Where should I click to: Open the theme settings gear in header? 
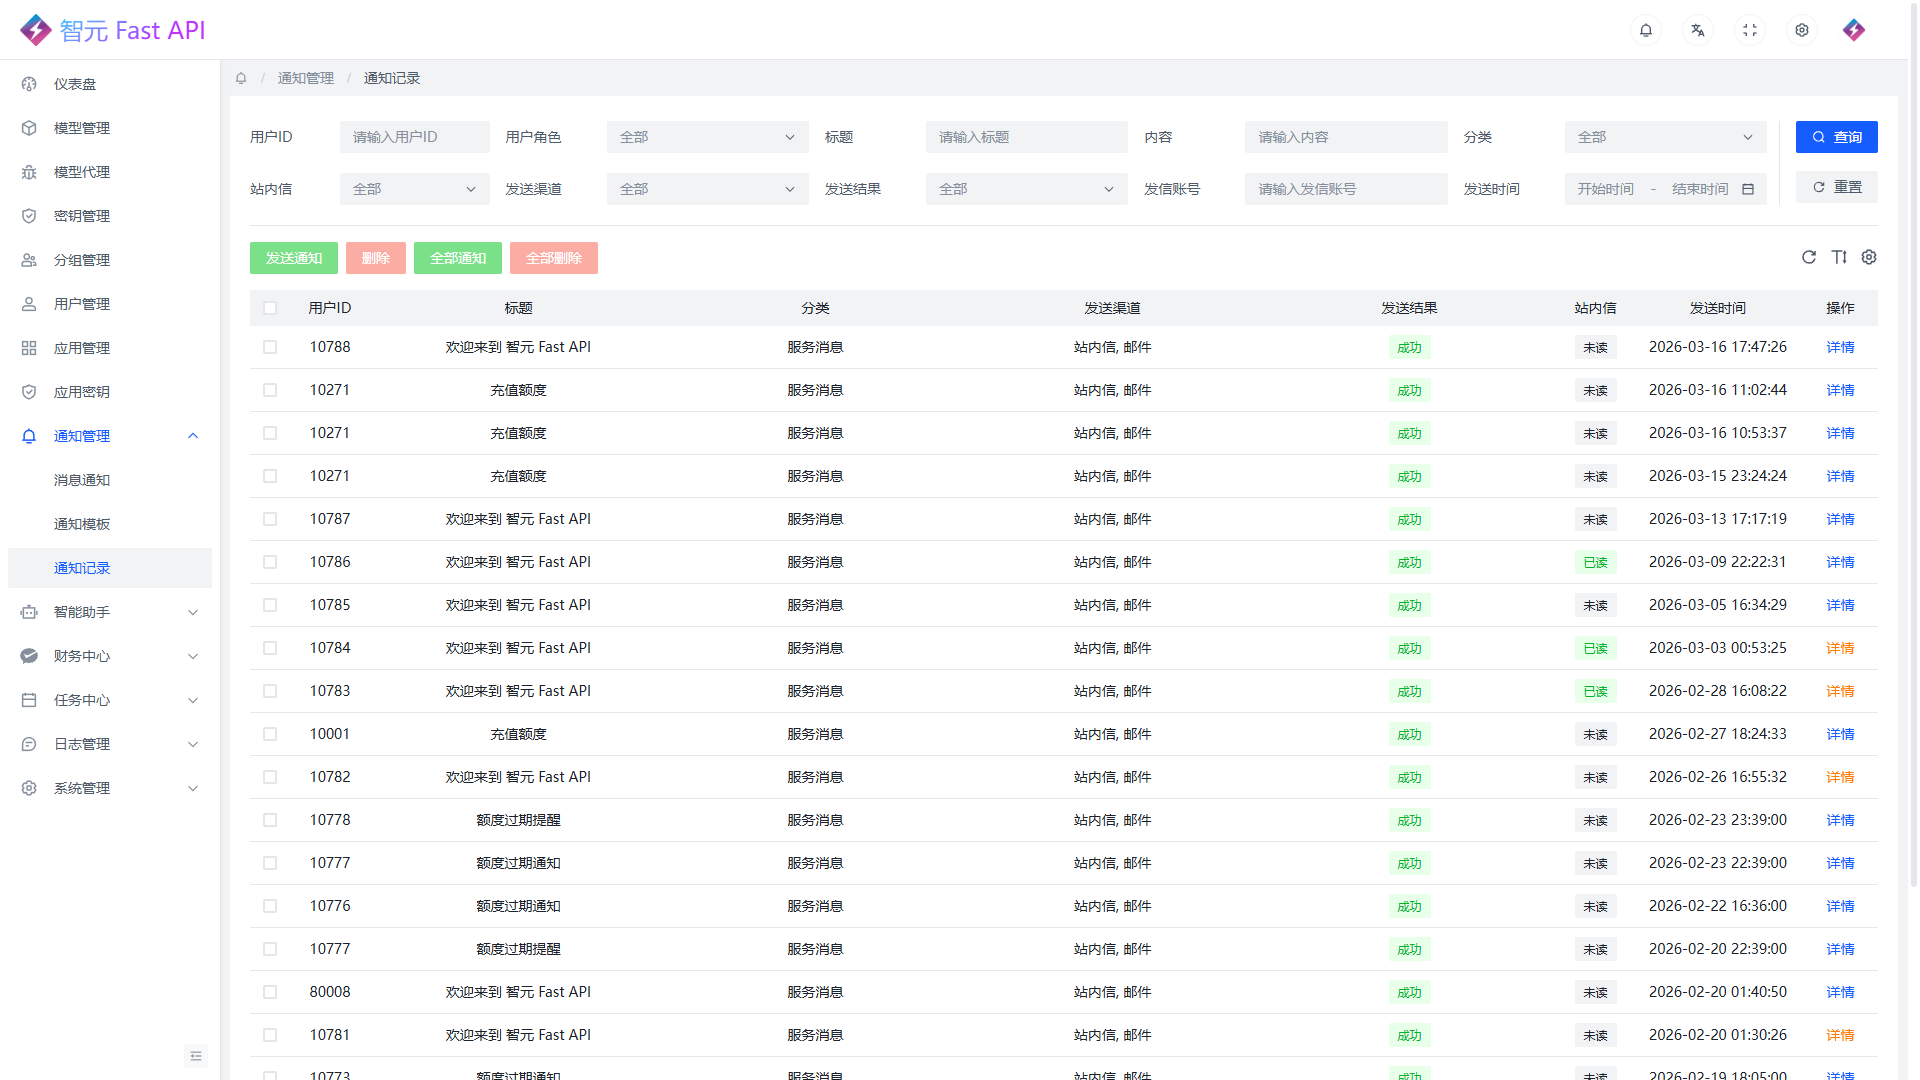tap(1801, 30)
